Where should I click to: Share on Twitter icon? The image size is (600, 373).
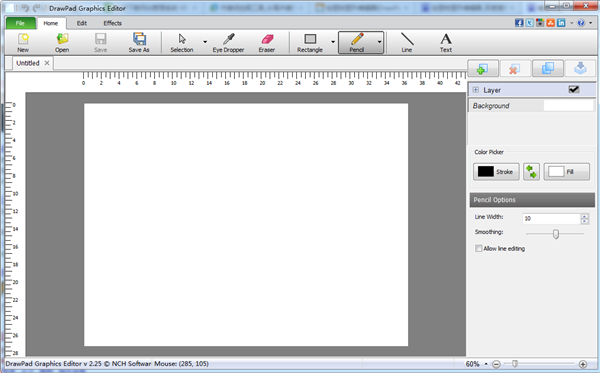(x=530, y=23)
